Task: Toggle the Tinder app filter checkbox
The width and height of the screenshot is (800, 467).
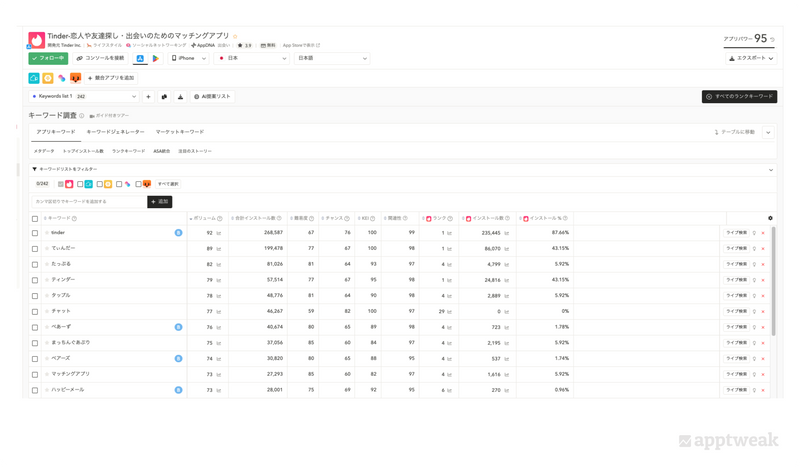Action: coord(61,184)
